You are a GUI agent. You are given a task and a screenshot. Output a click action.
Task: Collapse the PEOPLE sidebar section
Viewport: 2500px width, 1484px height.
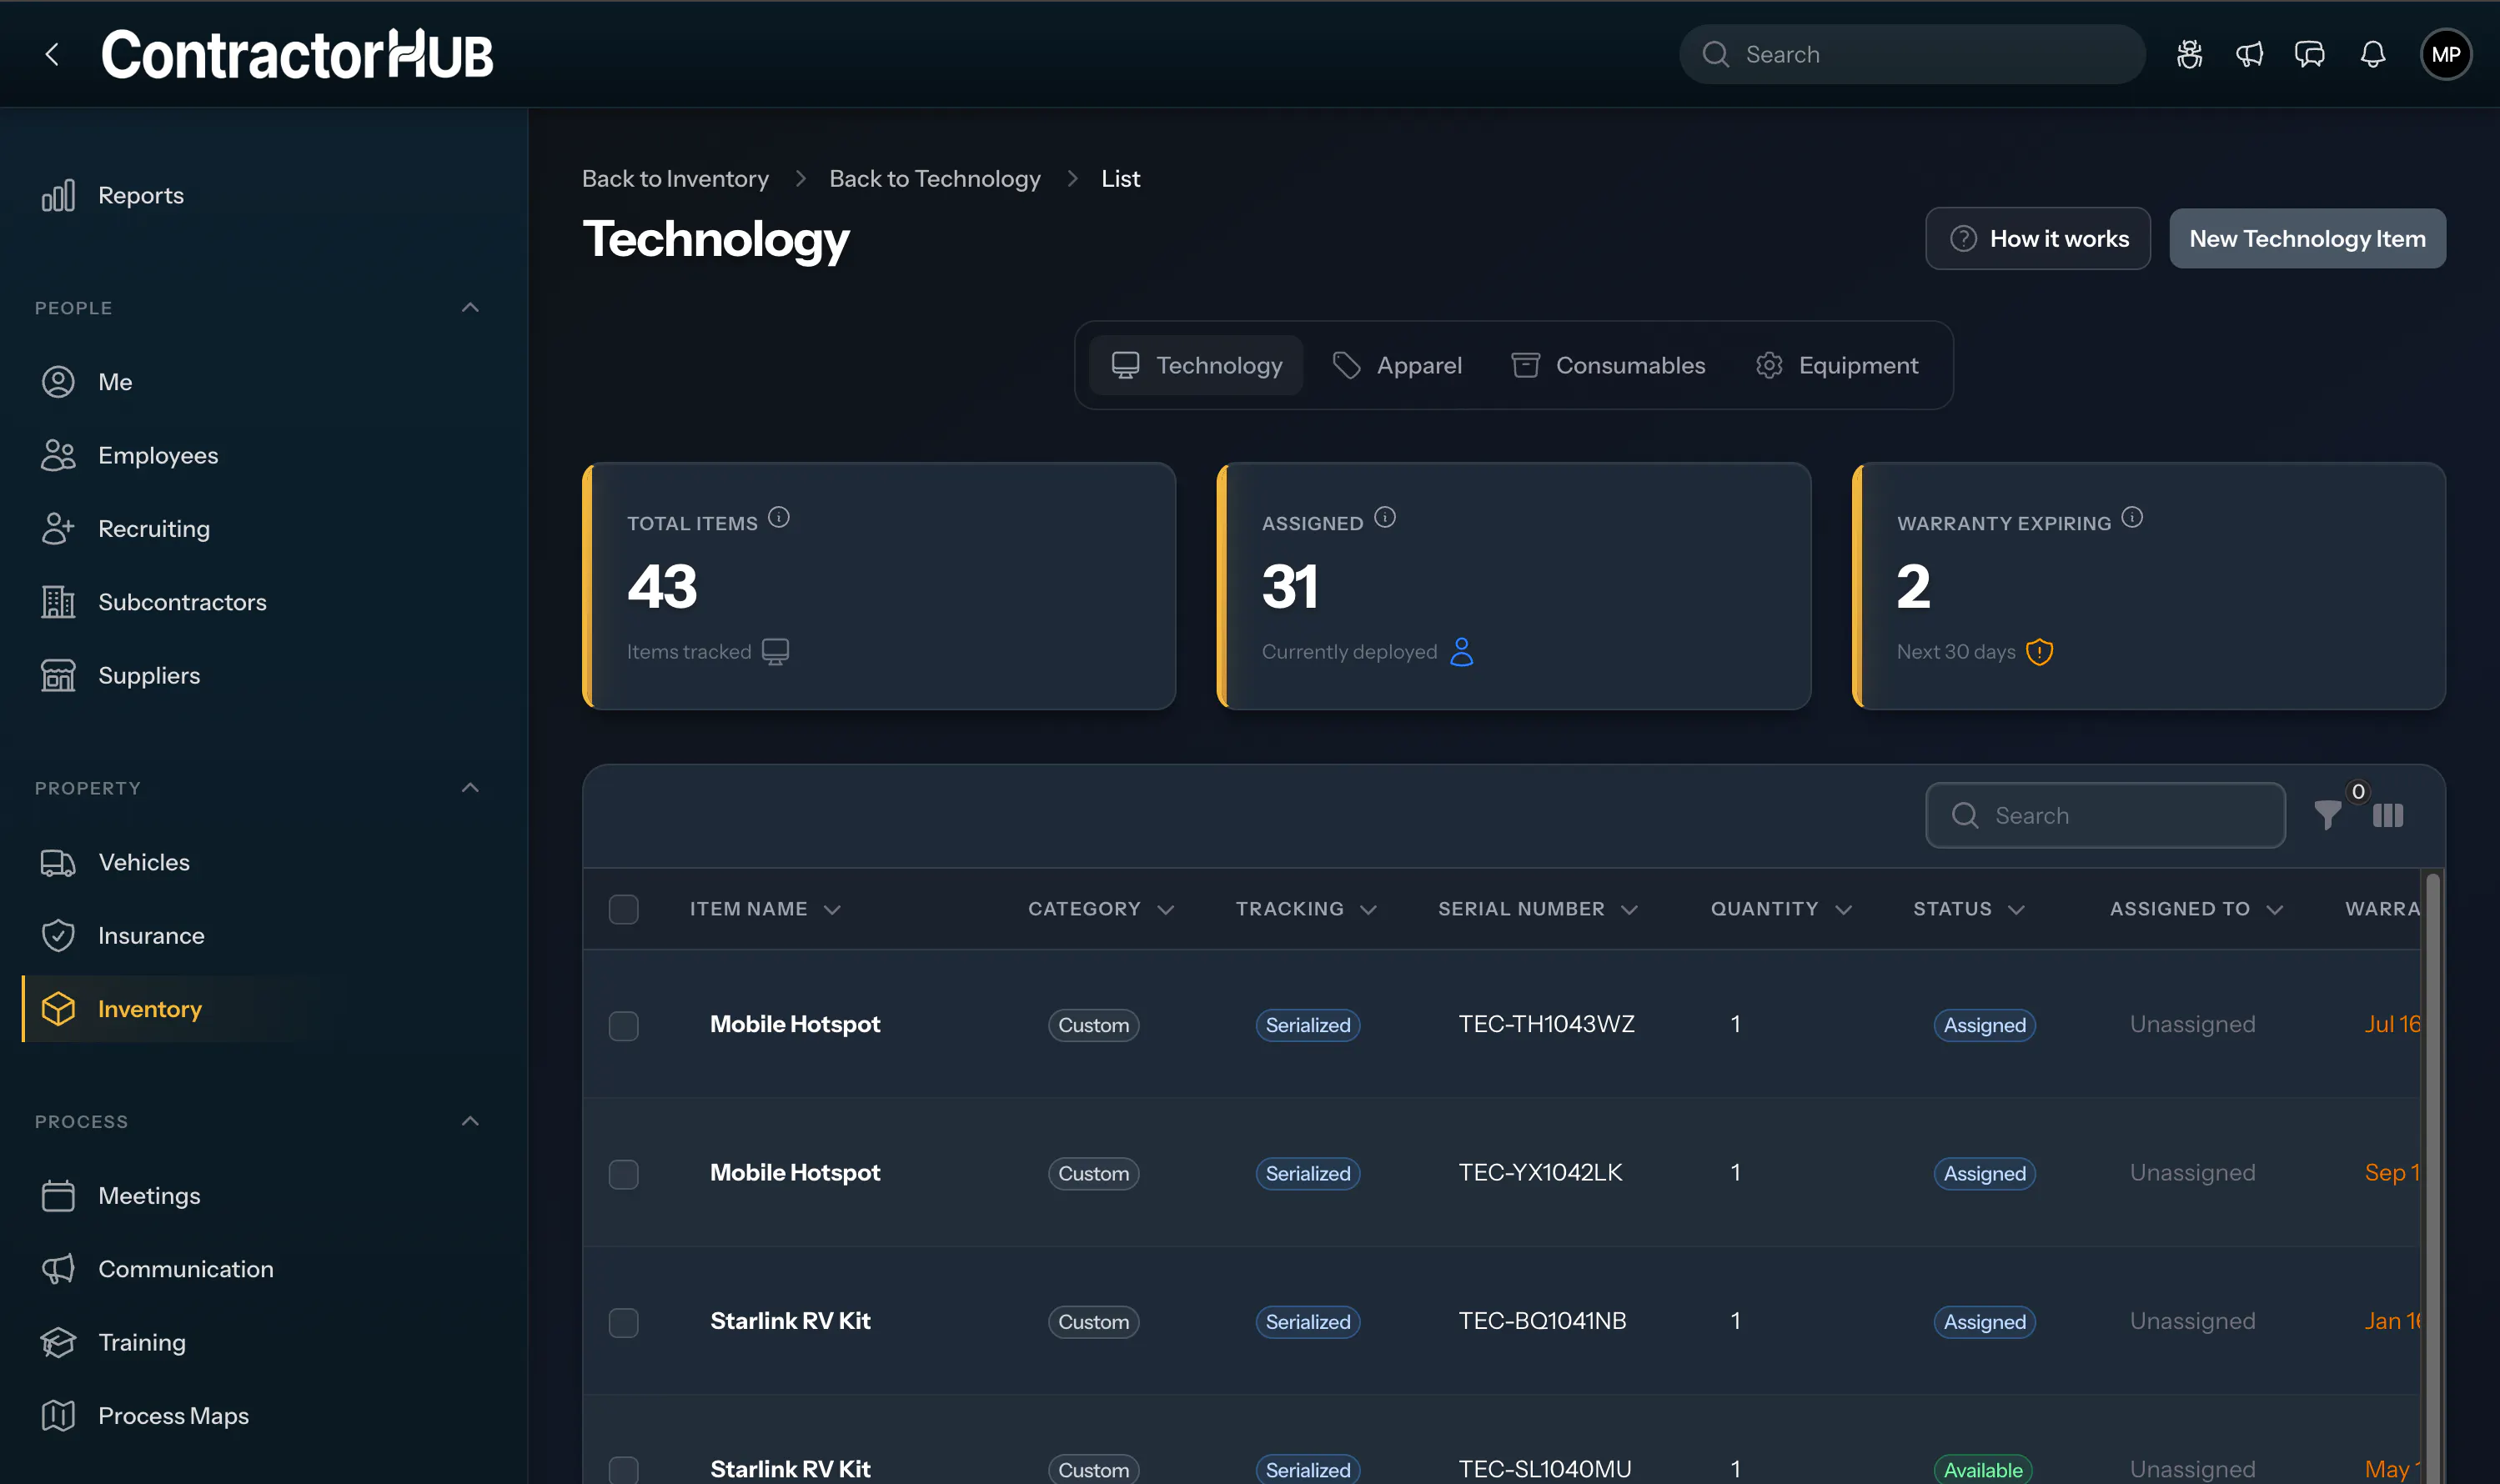click(x=470, y=307)
